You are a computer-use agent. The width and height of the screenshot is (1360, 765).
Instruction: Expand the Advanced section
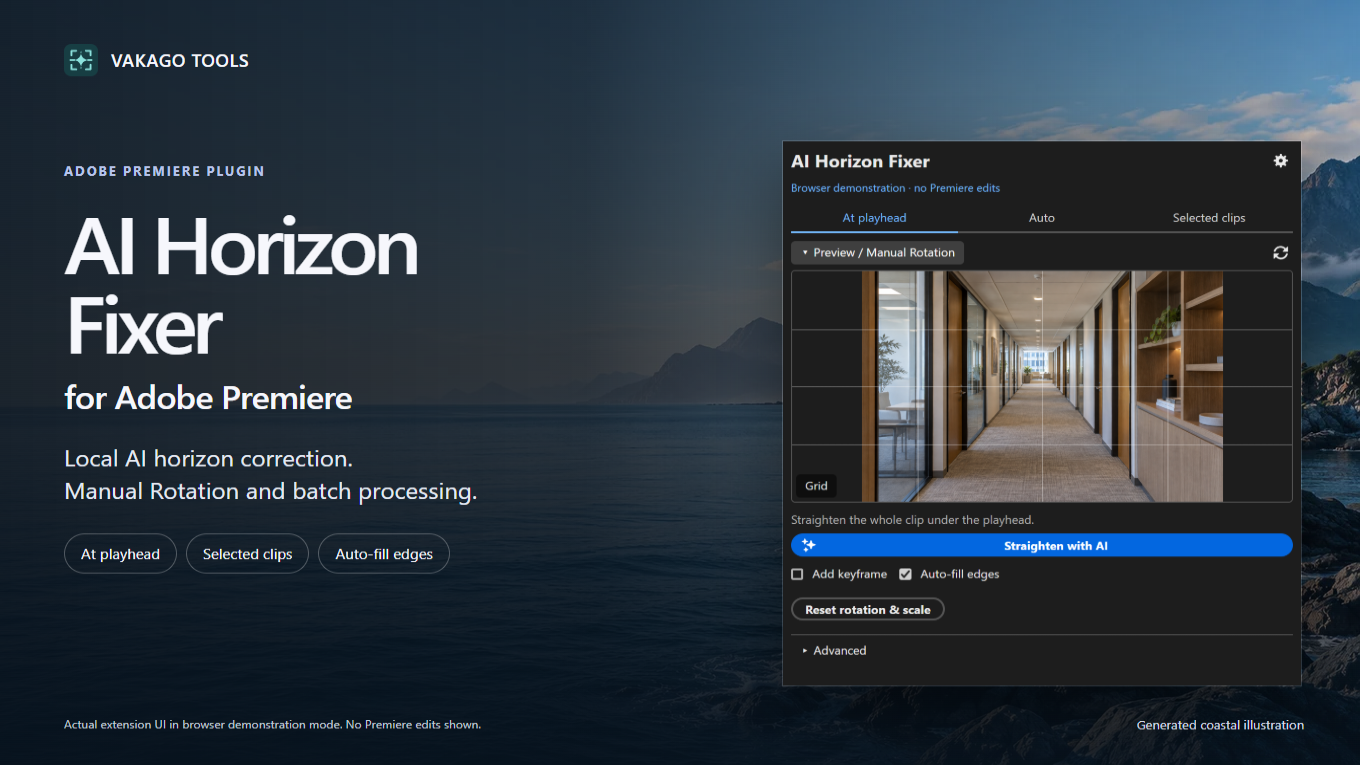pyautogui.click(x=834, y=650)
